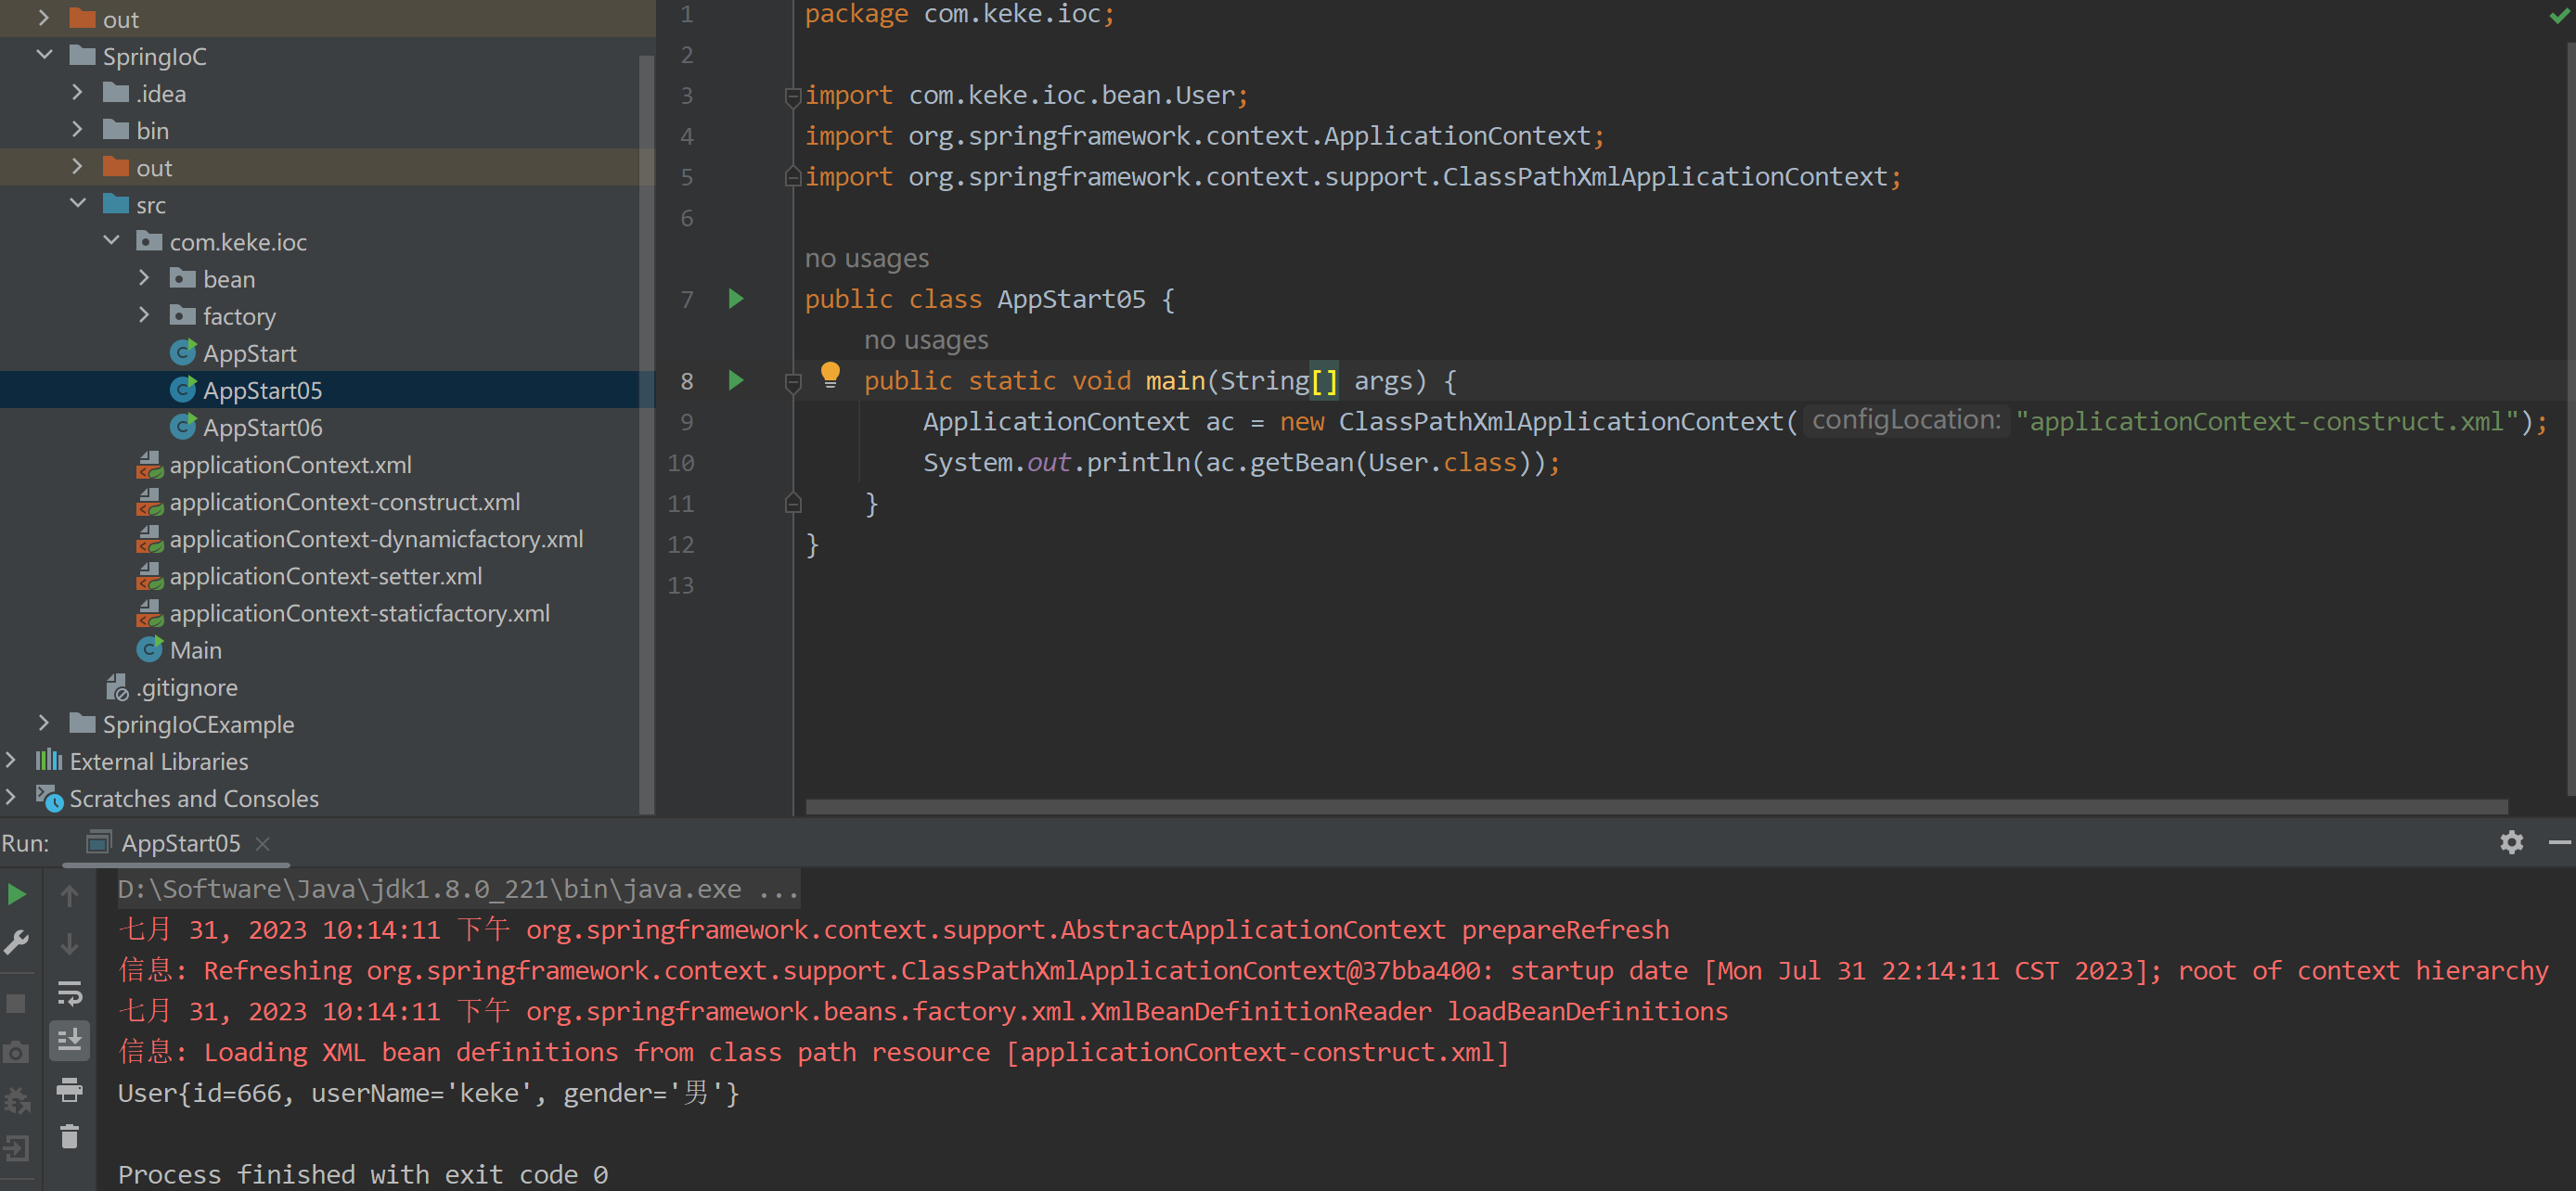Hide the Run panel with minimize dash
This screenshot has height=1191, width=2576.
coord(2559,842)
